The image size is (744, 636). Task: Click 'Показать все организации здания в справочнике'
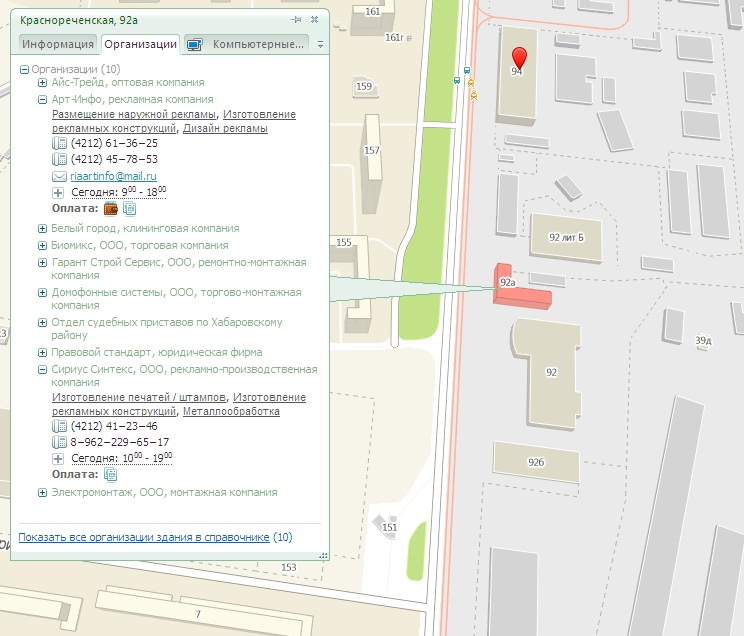pos(144,537)
